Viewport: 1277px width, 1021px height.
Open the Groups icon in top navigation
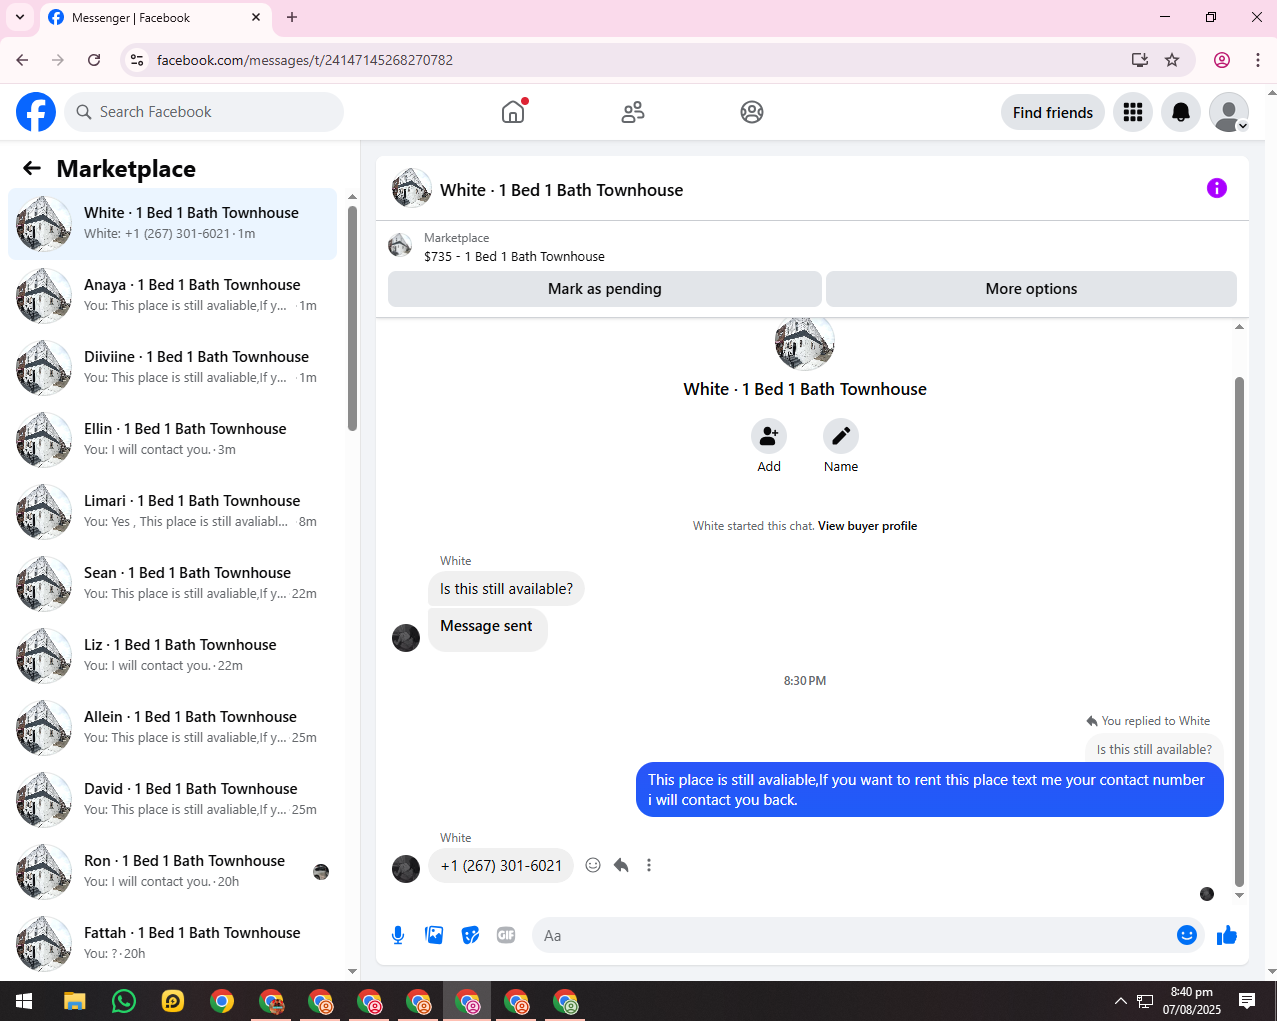tap(752, 112)
